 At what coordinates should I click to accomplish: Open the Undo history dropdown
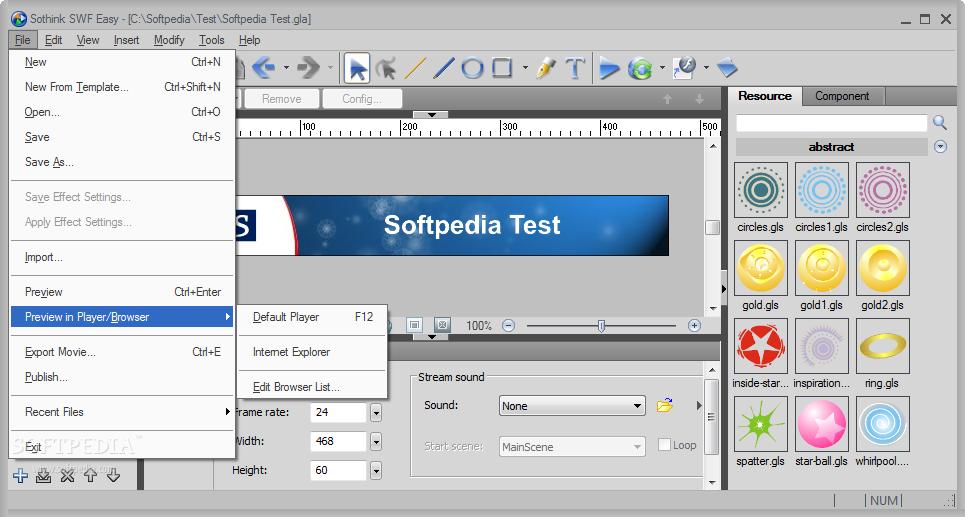coord(286,68)
